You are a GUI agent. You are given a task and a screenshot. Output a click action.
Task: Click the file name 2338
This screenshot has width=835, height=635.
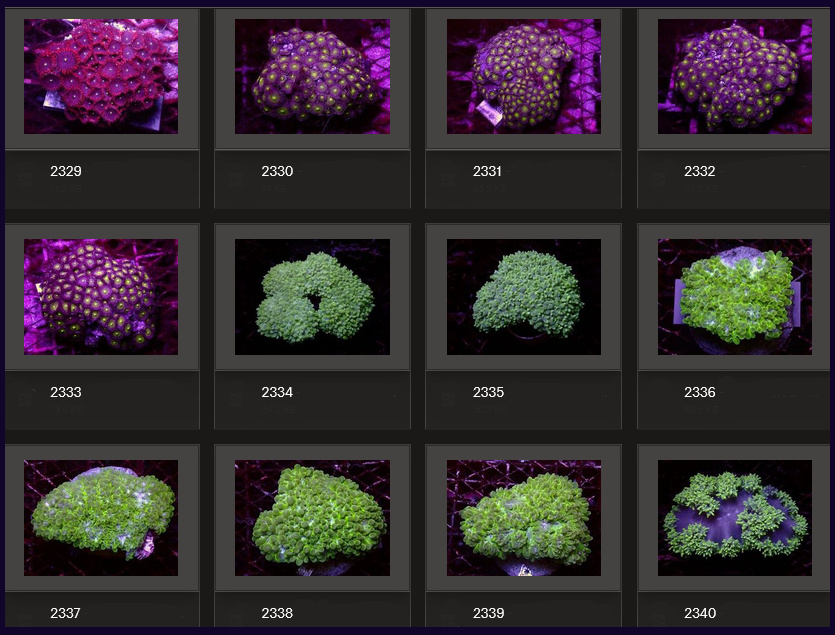click(x=277, y=613)
